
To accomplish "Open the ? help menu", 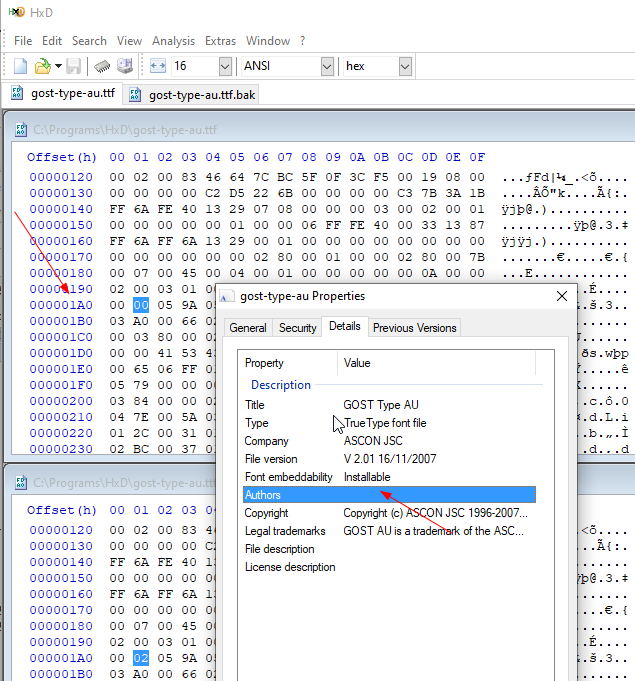I will pyautogui.click(x=302, y=41).
